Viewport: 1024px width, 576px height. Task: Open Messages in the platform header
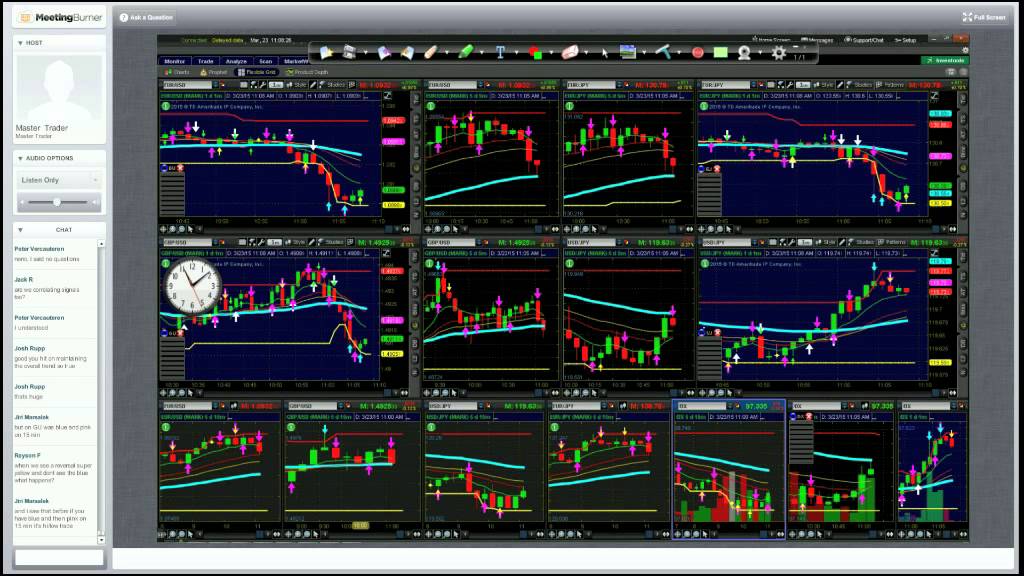point(817,40)
